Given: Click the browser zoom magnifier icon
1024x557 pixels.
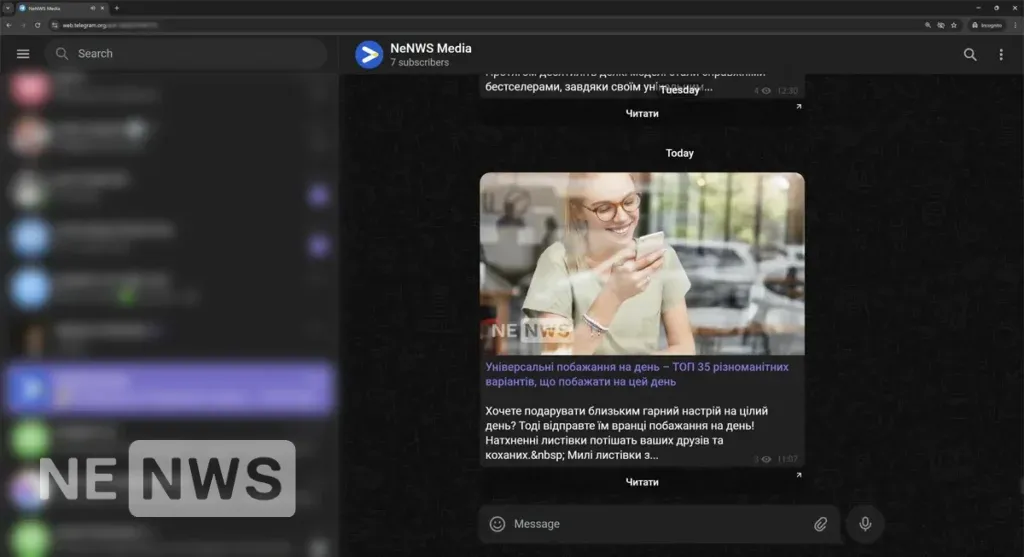Looking at the screenshot, I should tap(927, 25).
